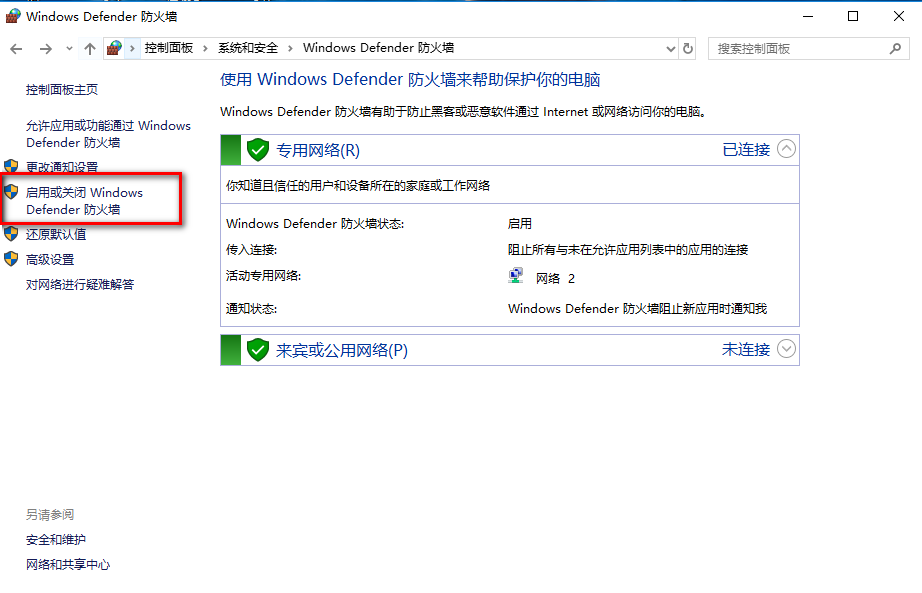Screen dimensions: 922x593
Task: Click the 搜索控制面板 search field
Action: pos(795,48)
